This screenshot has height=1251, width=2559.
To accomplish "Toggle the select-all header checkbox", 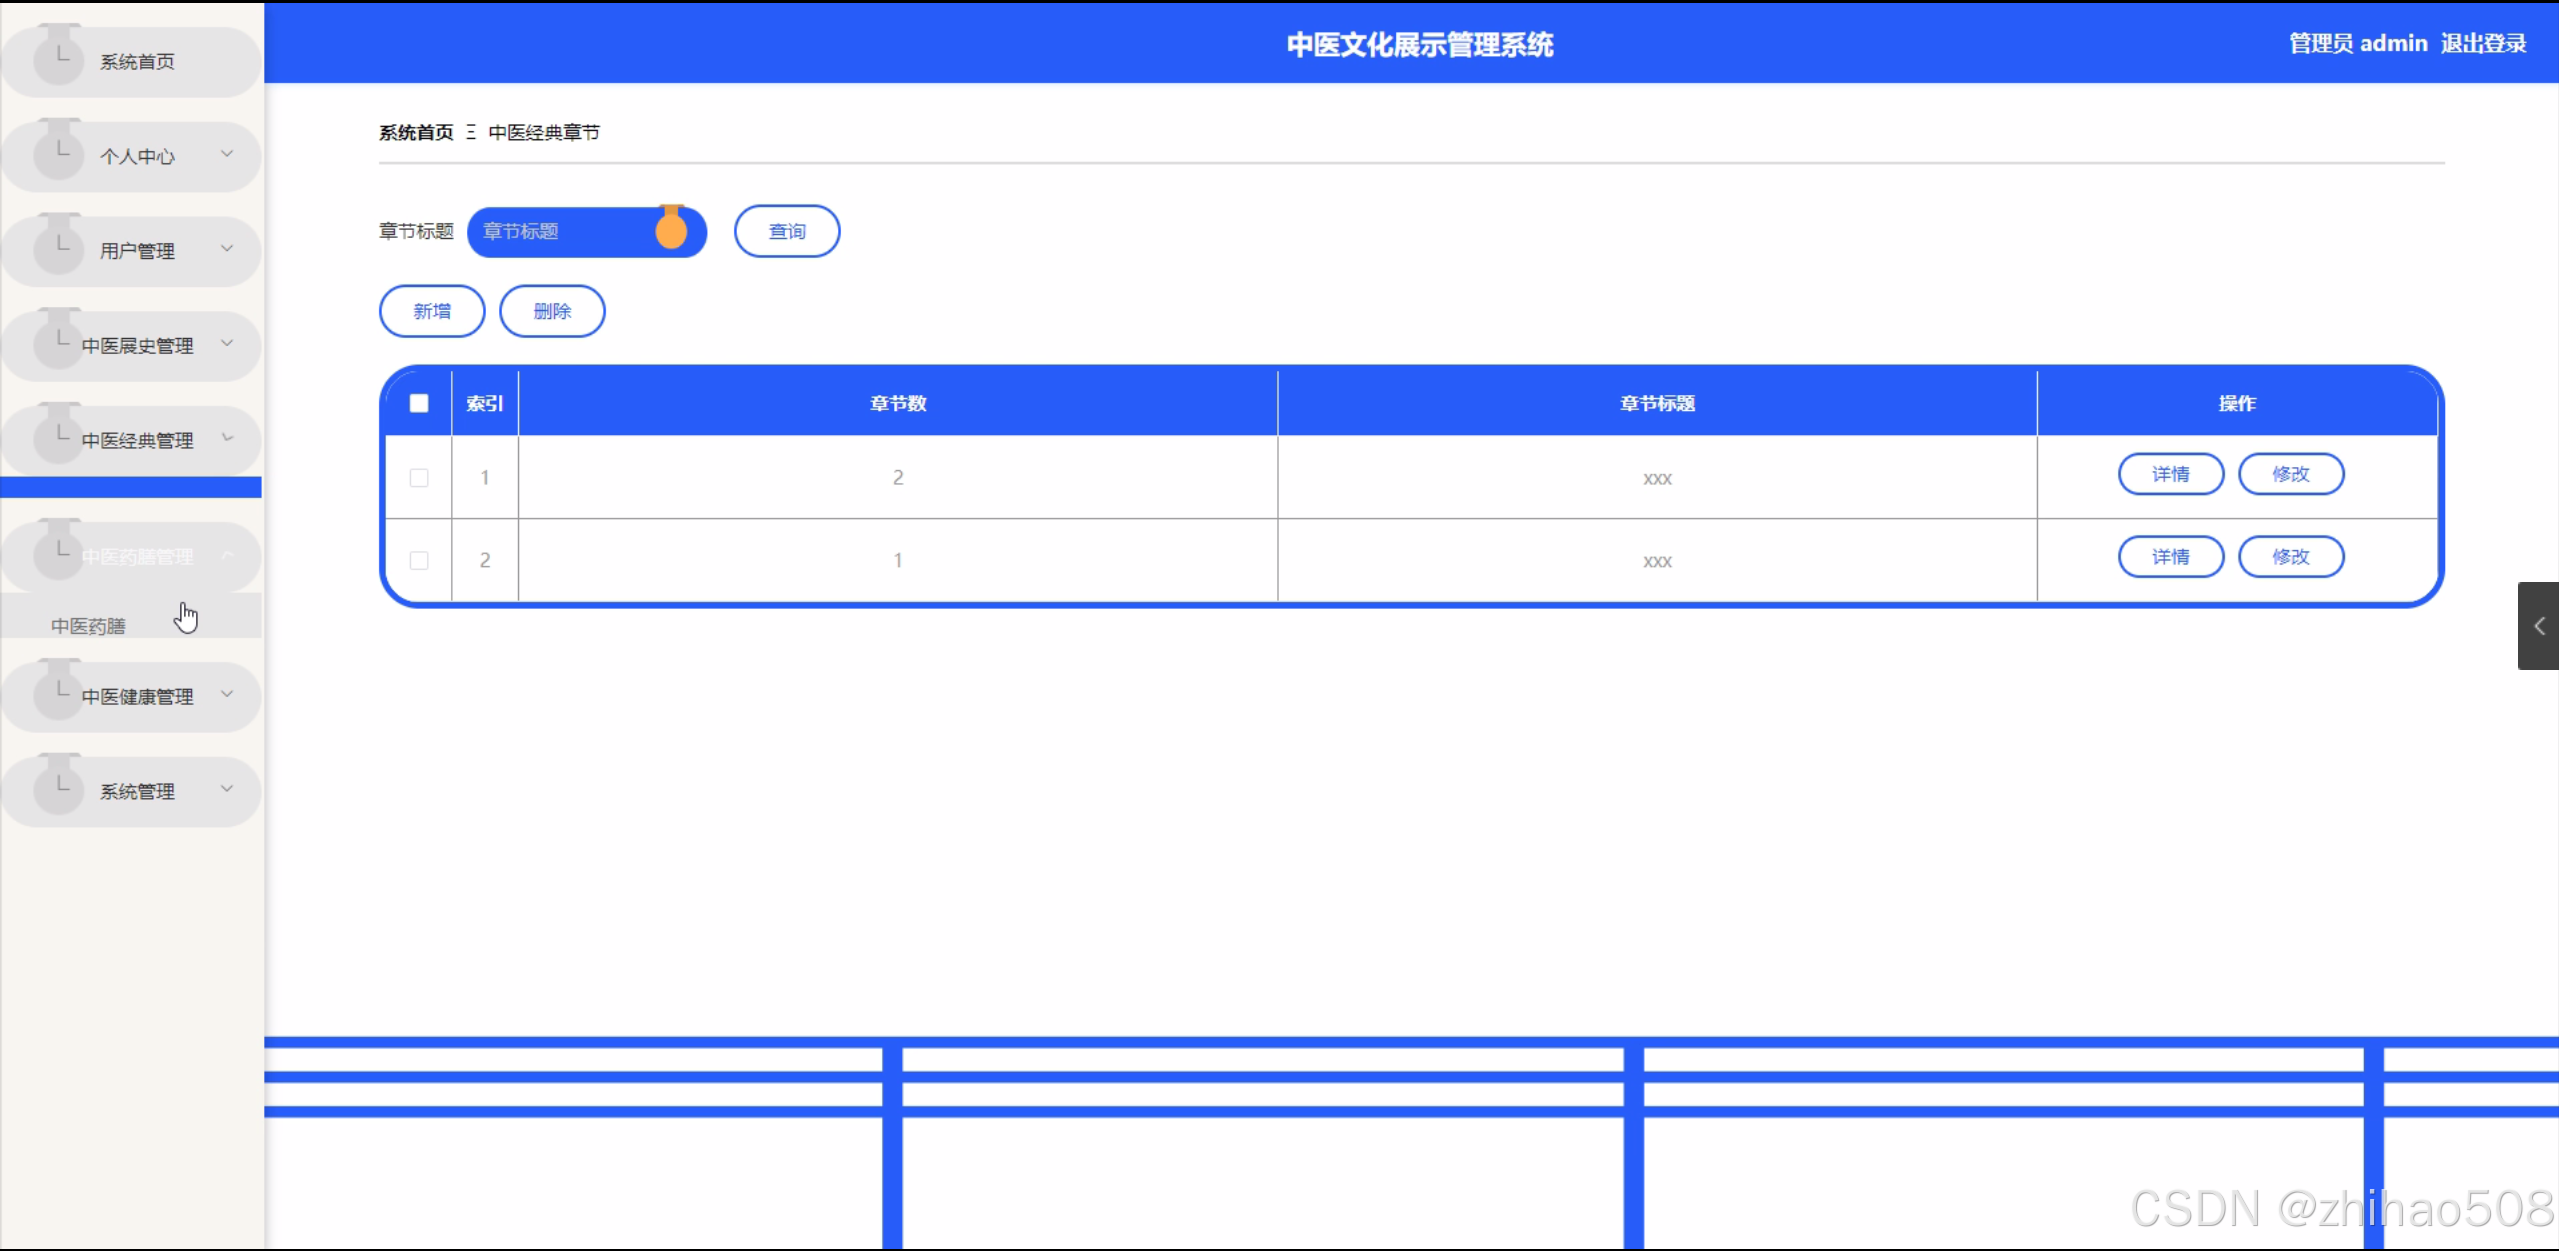I will click(419, 403).
